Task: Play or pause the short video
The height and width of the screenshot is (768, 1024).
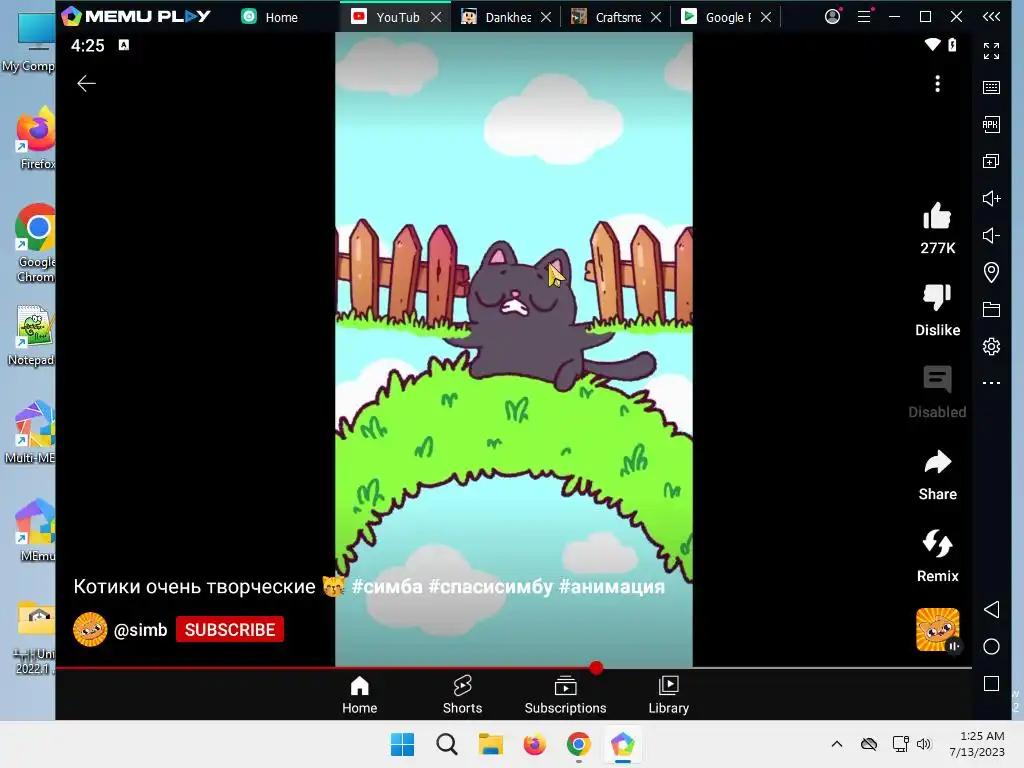Action: (513, 349)
